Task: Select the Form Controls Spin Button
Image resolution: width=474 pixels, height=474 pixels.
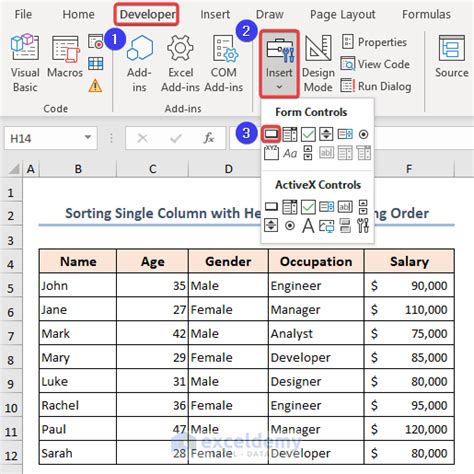Action: pos(326,134)
